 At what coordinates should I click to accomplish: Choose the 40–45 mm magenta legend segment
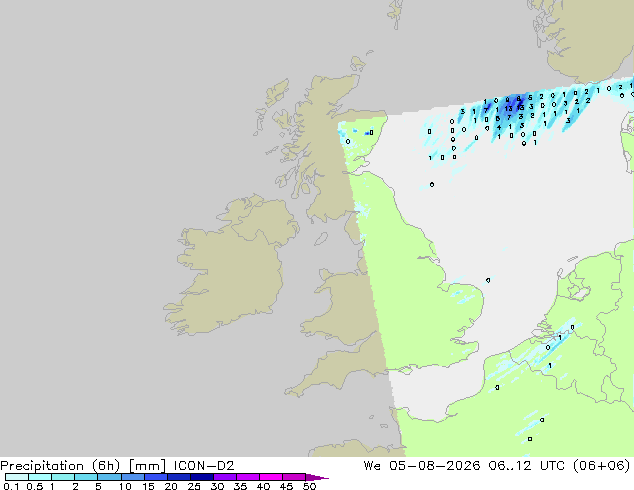coord(271,477)
